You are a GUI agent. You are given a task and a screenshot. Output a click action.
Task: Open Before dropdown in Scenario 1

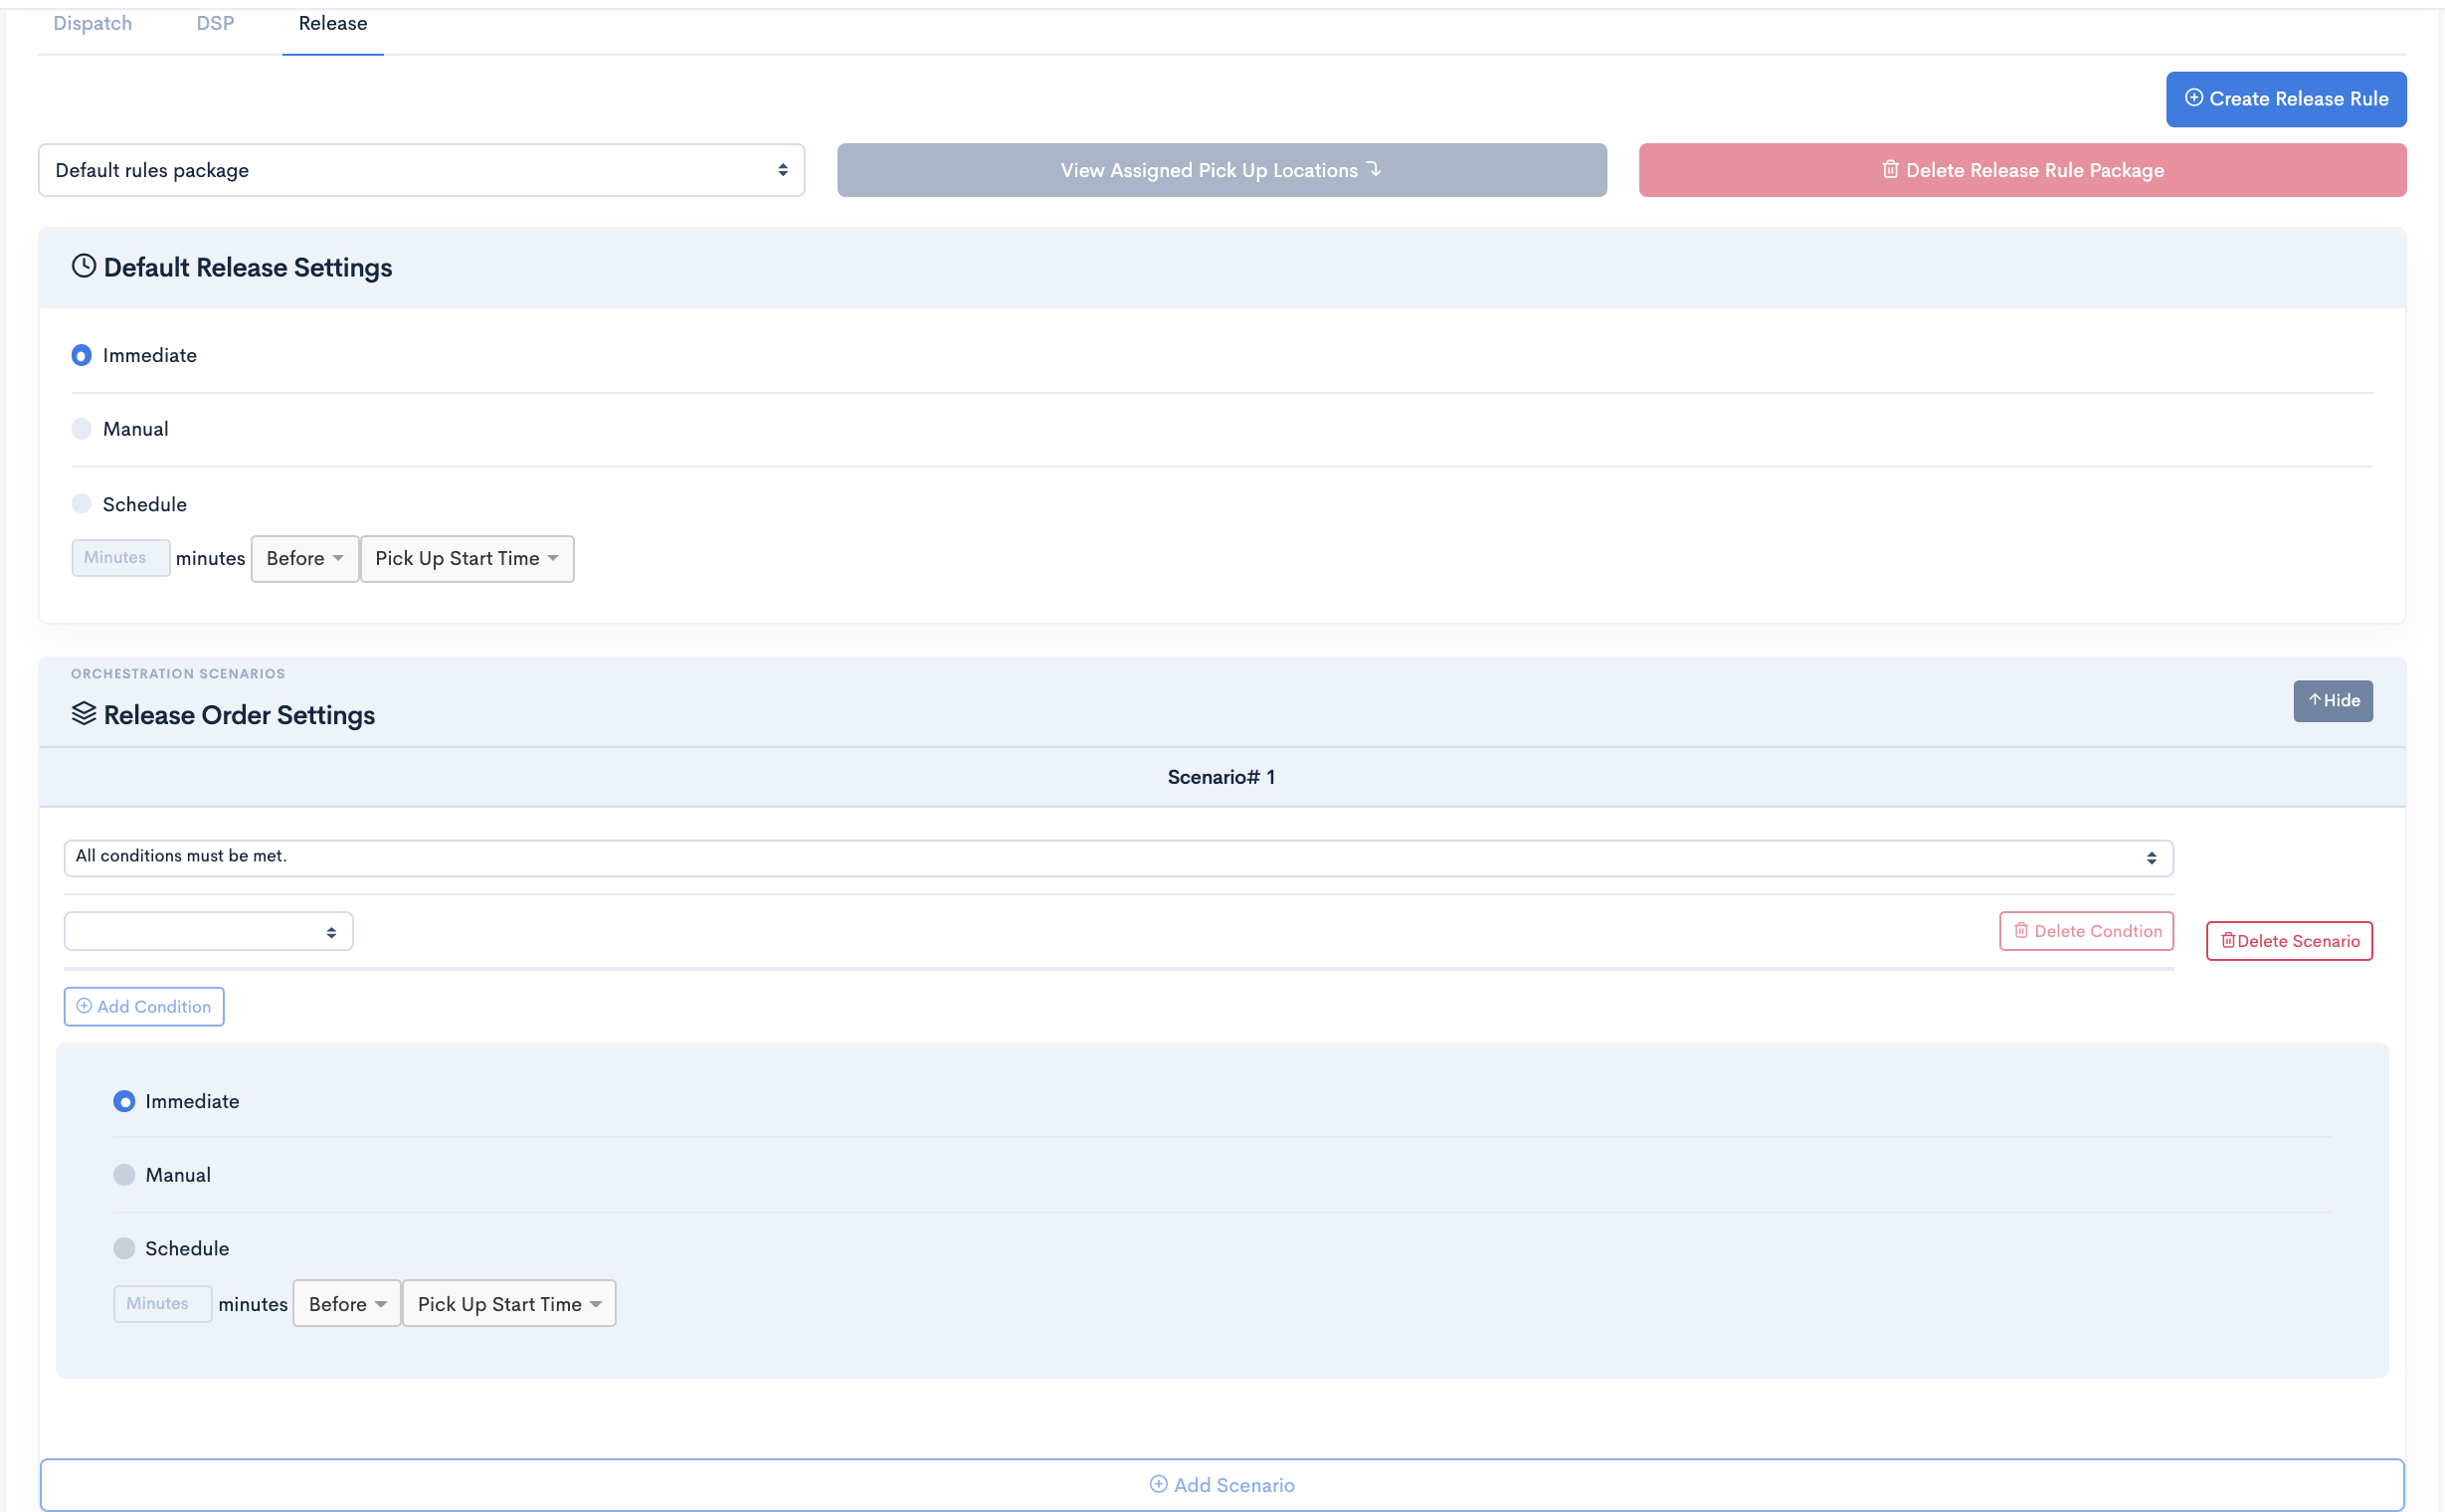347,1304
